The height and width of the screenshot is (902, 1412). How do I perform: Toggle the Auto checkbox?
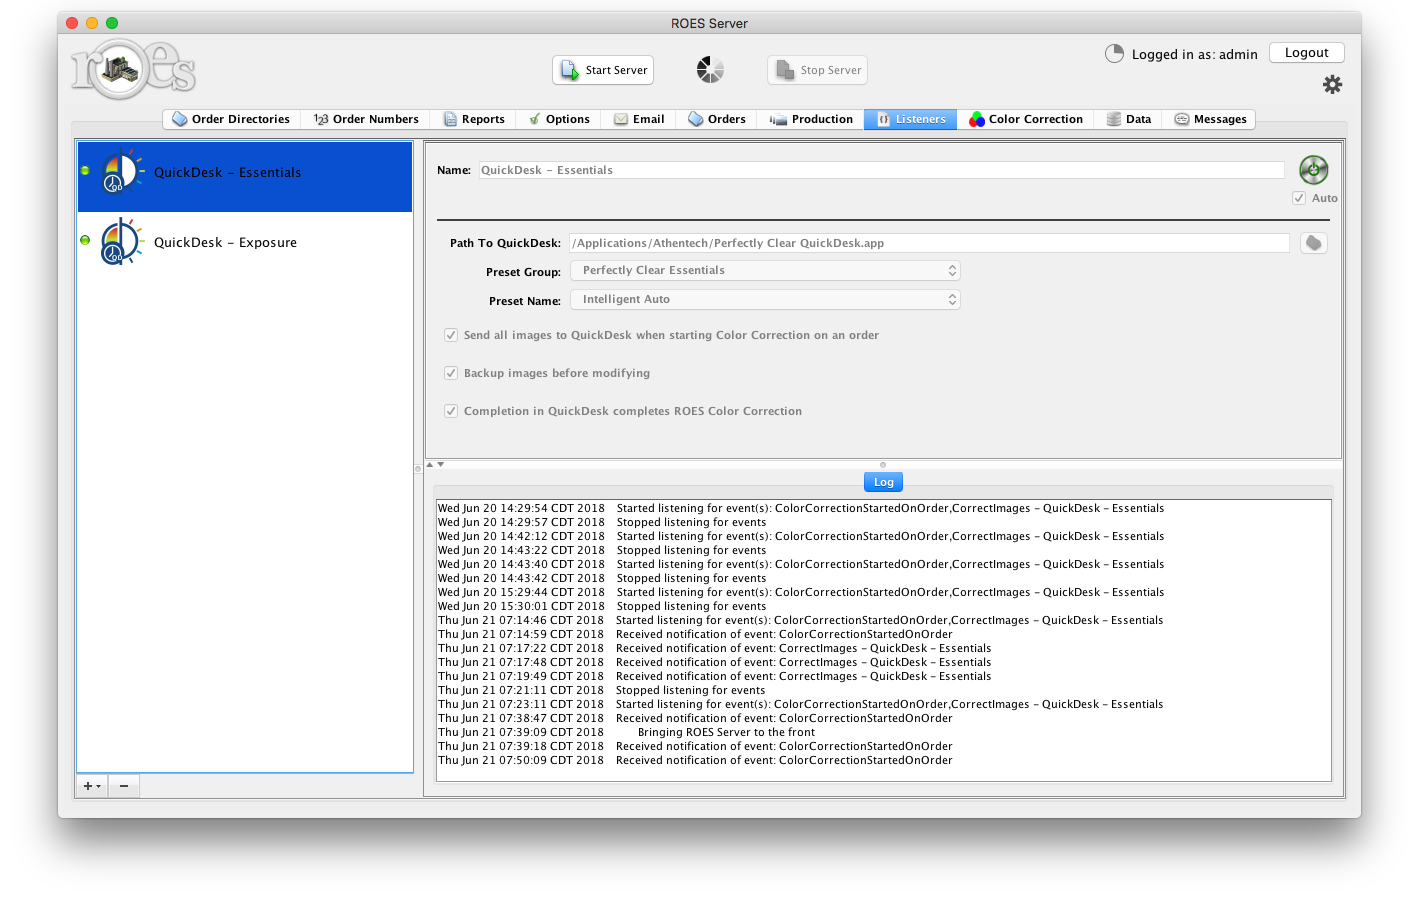(1299, 198)
